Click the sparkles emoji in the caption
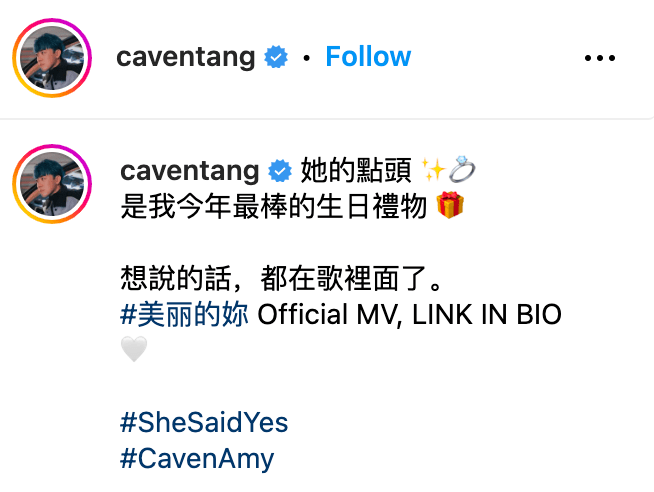This screenshot has height=492, width=654. (x=433, y=169)
